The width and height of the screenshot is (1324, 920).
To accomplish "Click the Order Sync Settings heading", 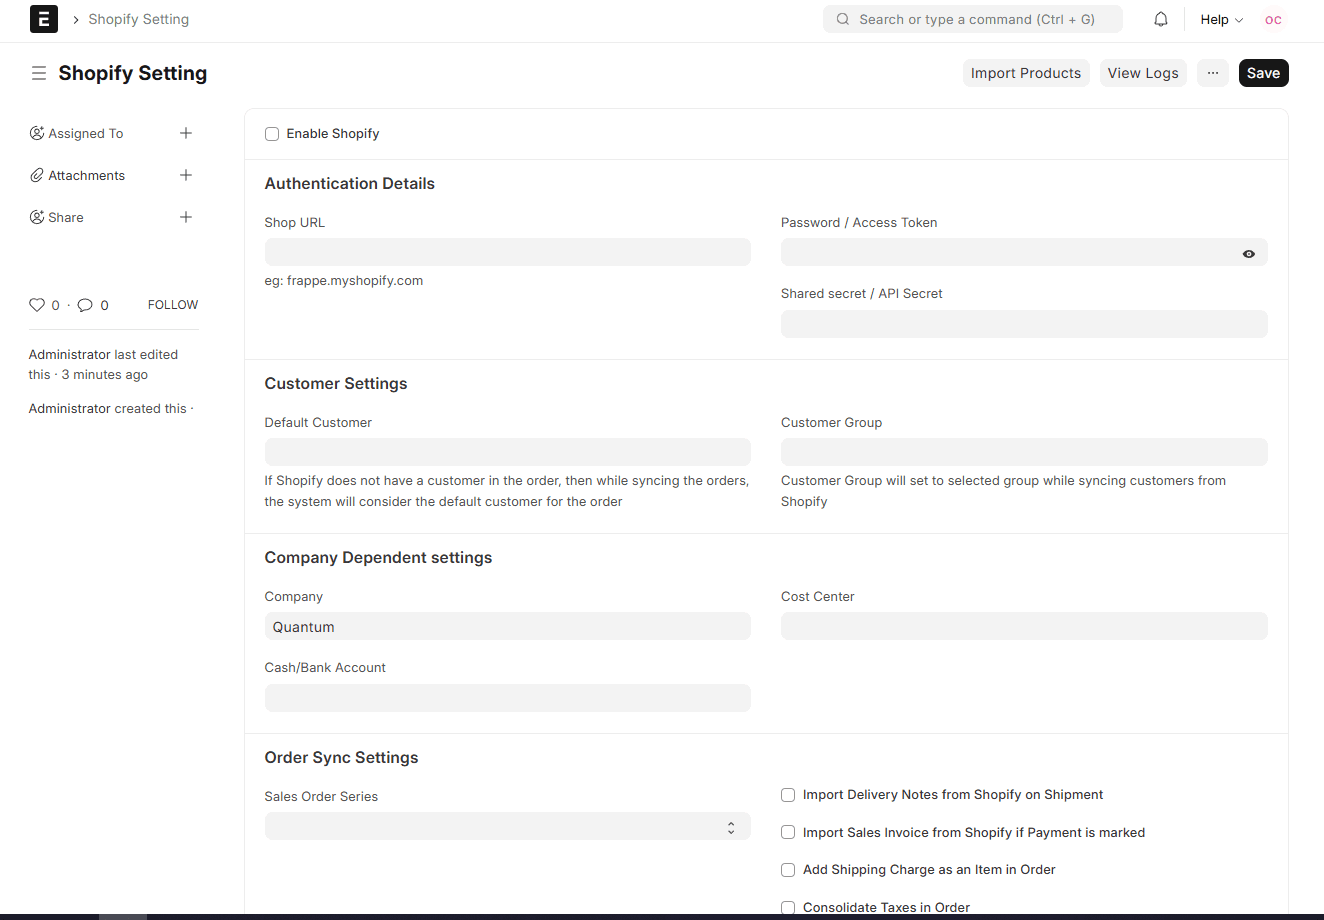I will [x=342, y=758].
